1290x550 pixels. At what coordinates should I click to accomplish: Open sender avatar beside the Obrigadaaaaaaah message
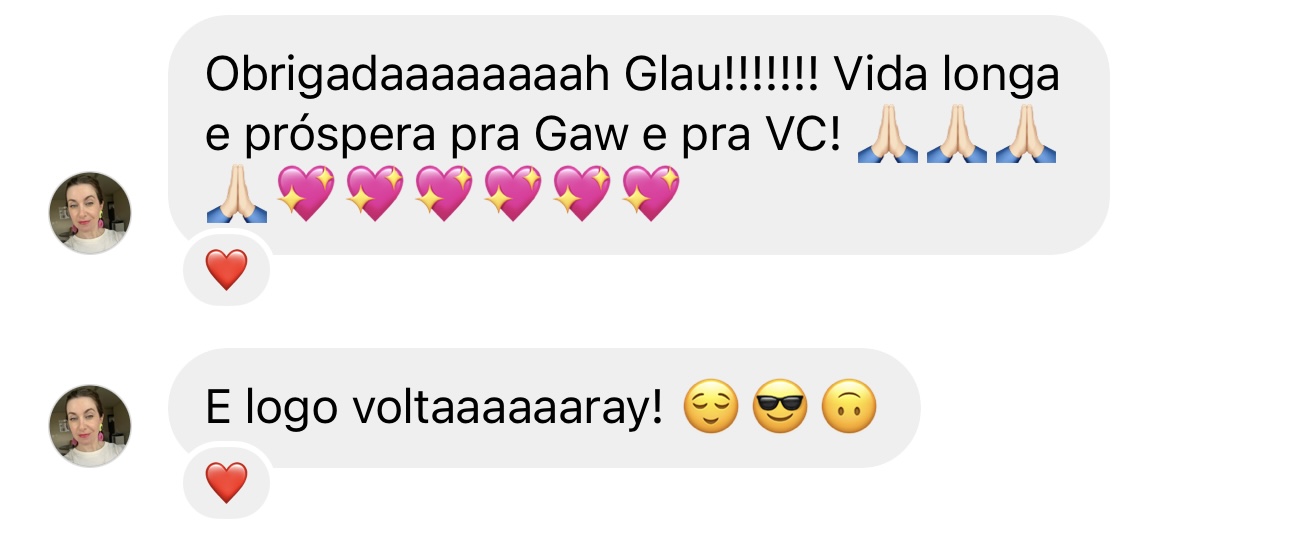(90, 213)
